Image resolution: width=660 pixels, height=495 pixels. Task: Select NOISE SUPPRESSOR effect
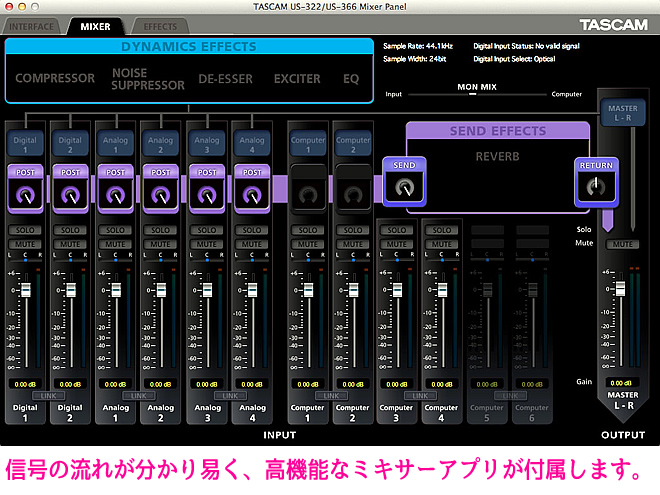coord(148,79)
